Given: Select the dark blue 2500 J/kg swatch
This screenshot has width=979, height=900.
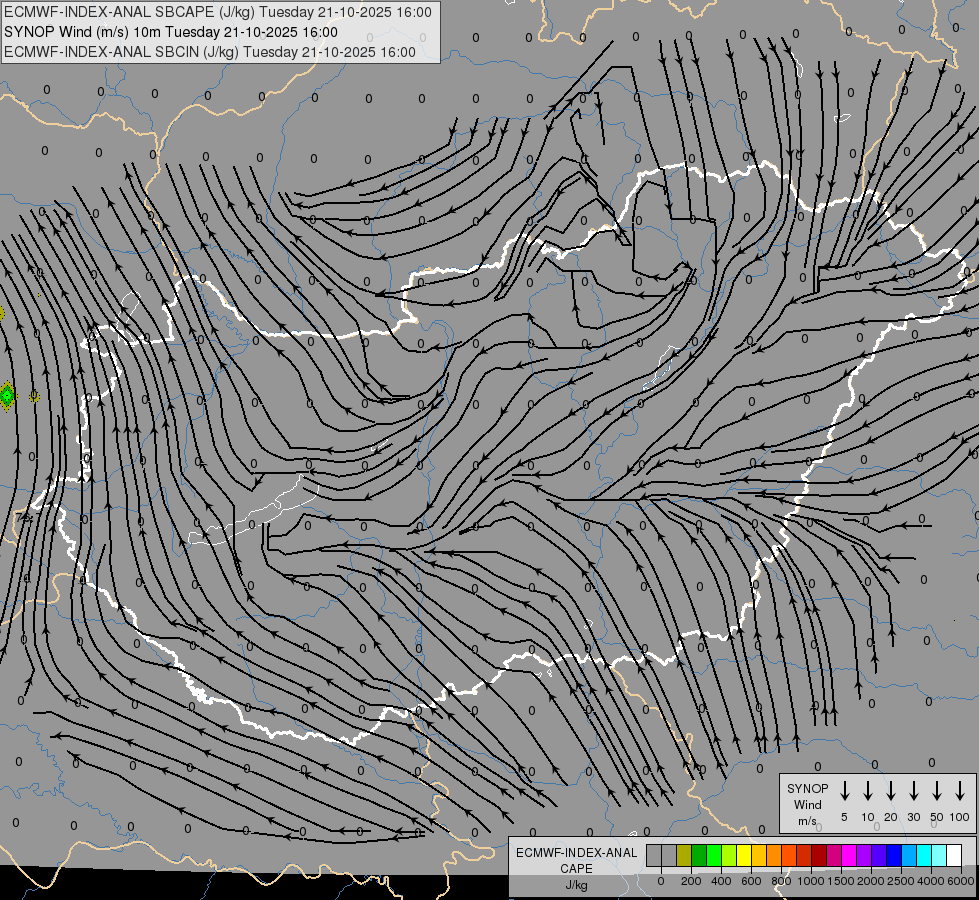Looking at the screenshot, I should pyautogui.click(x=894, y=855).
